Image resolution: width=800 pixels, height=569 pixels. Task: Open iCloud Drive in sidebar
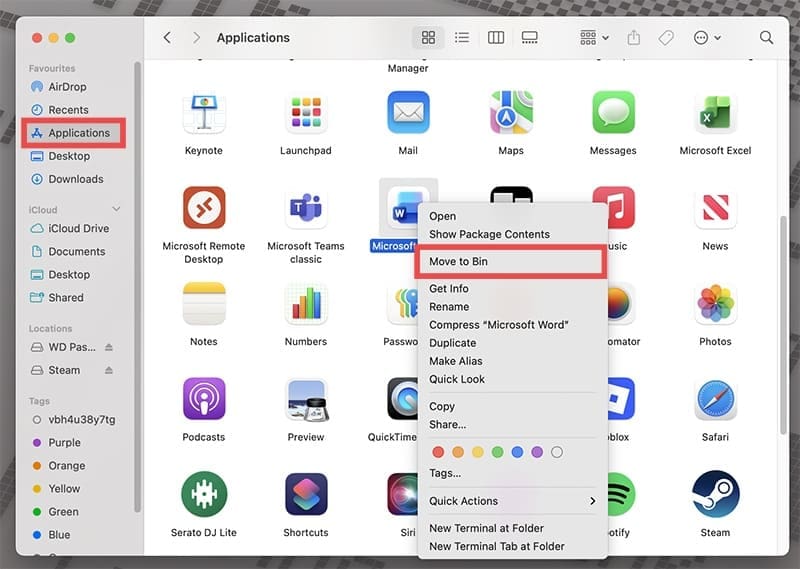77,229
